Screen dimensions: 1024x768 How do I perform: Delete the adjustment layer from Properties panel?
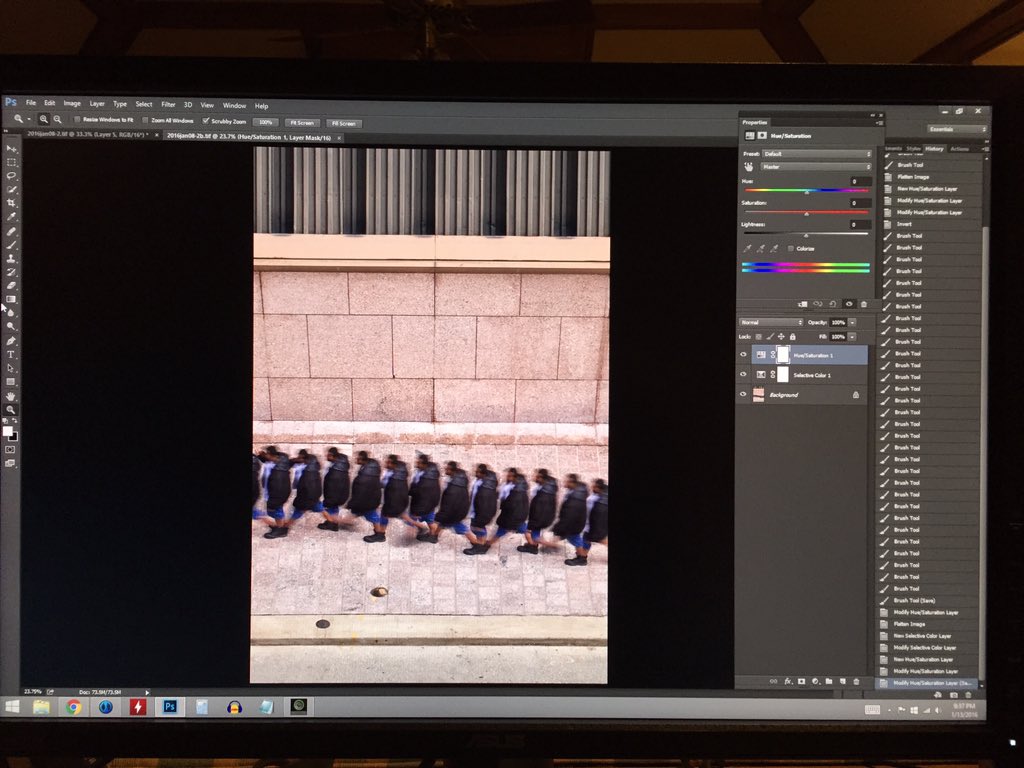tap(863, 304)
